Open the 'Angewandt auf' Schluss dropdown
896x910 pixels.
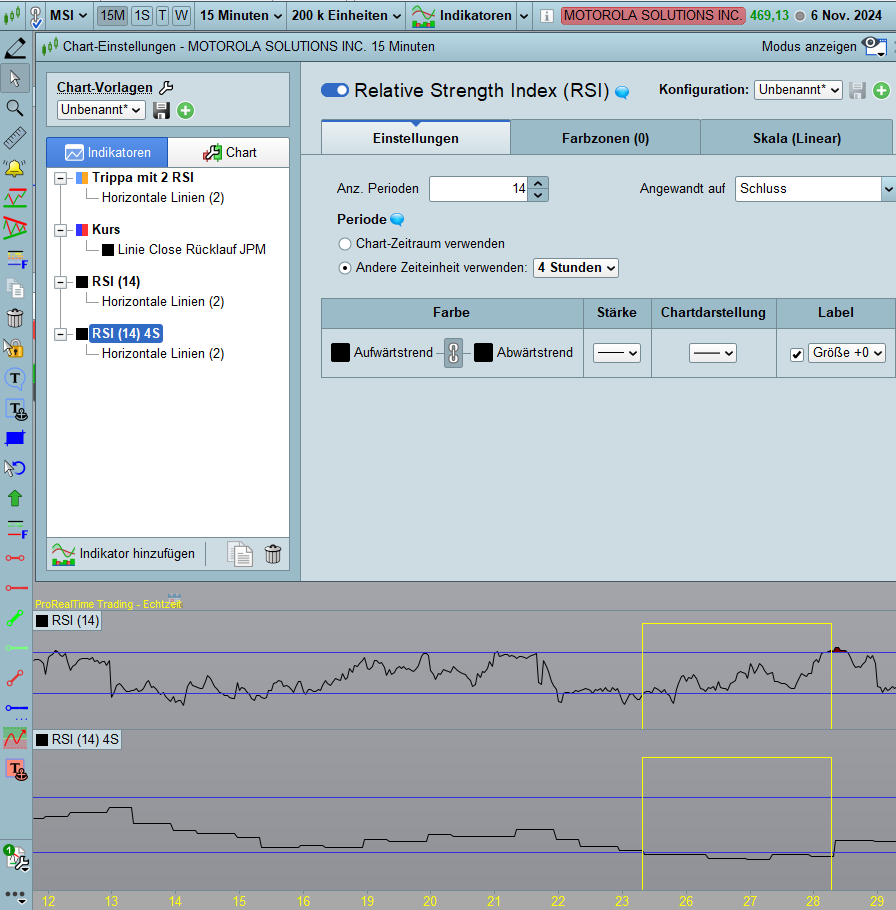point(815,188)
